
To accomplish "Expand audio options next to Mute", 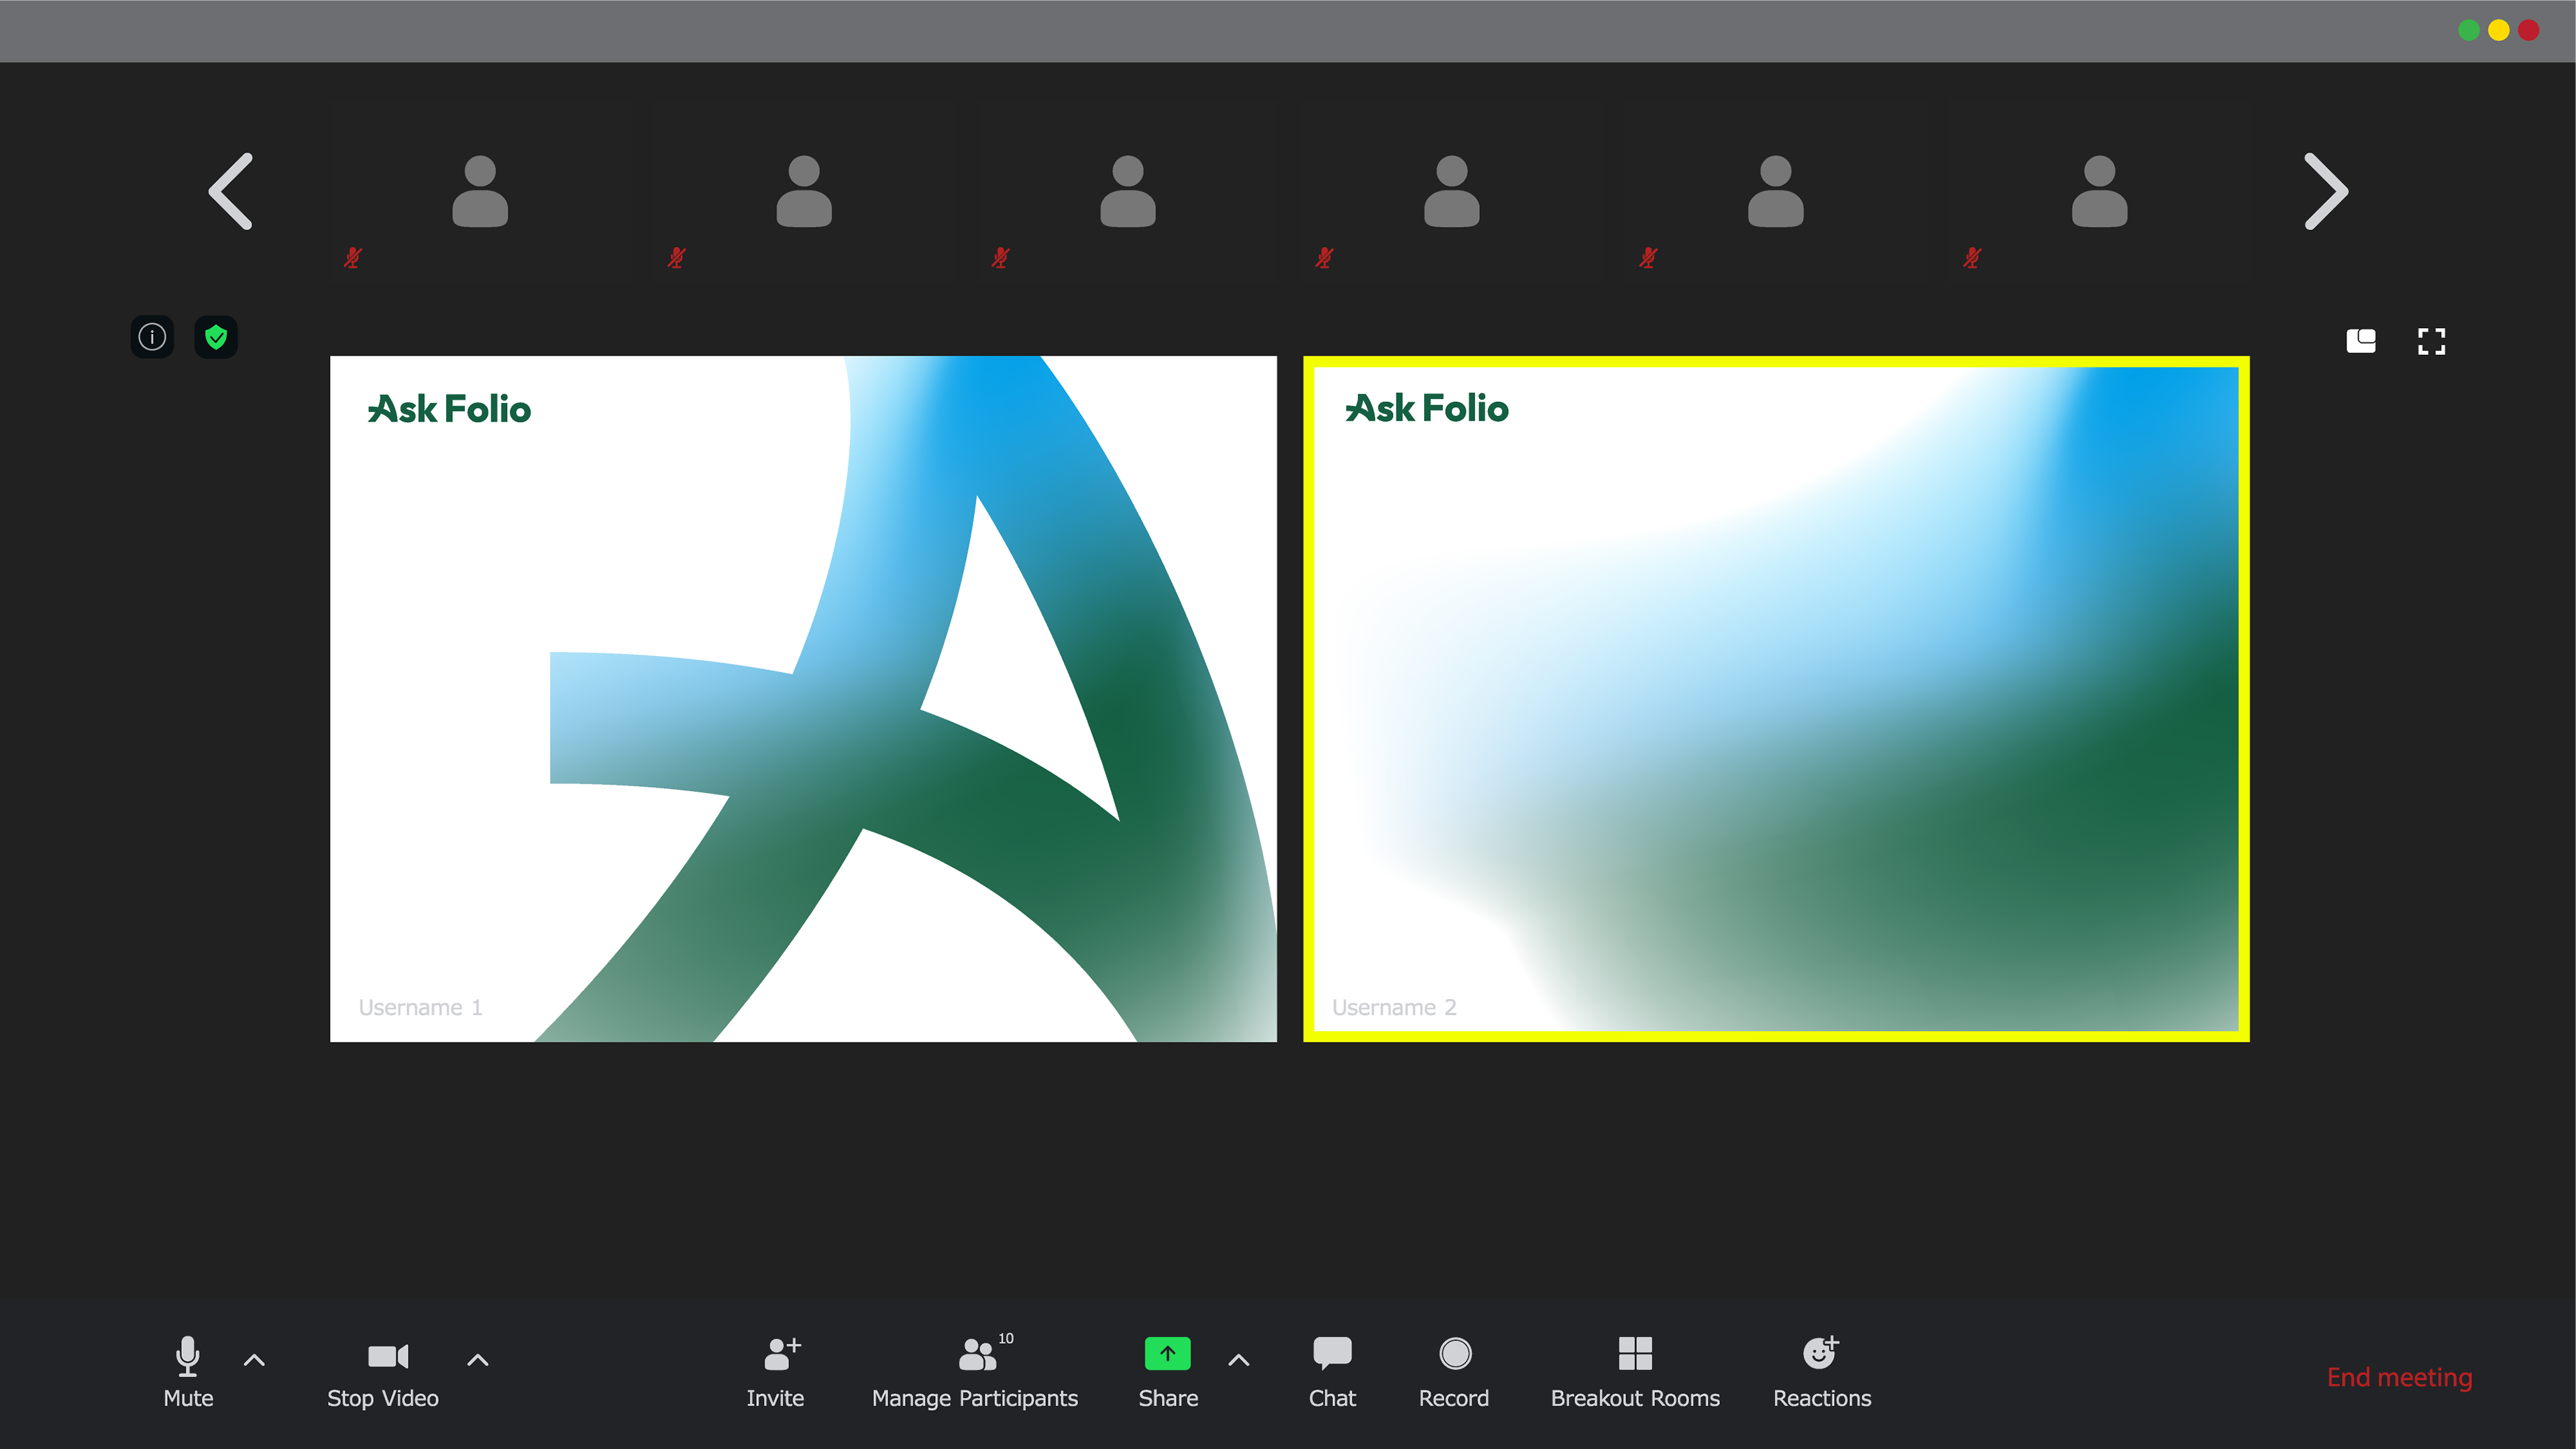I will point(254,1360).
